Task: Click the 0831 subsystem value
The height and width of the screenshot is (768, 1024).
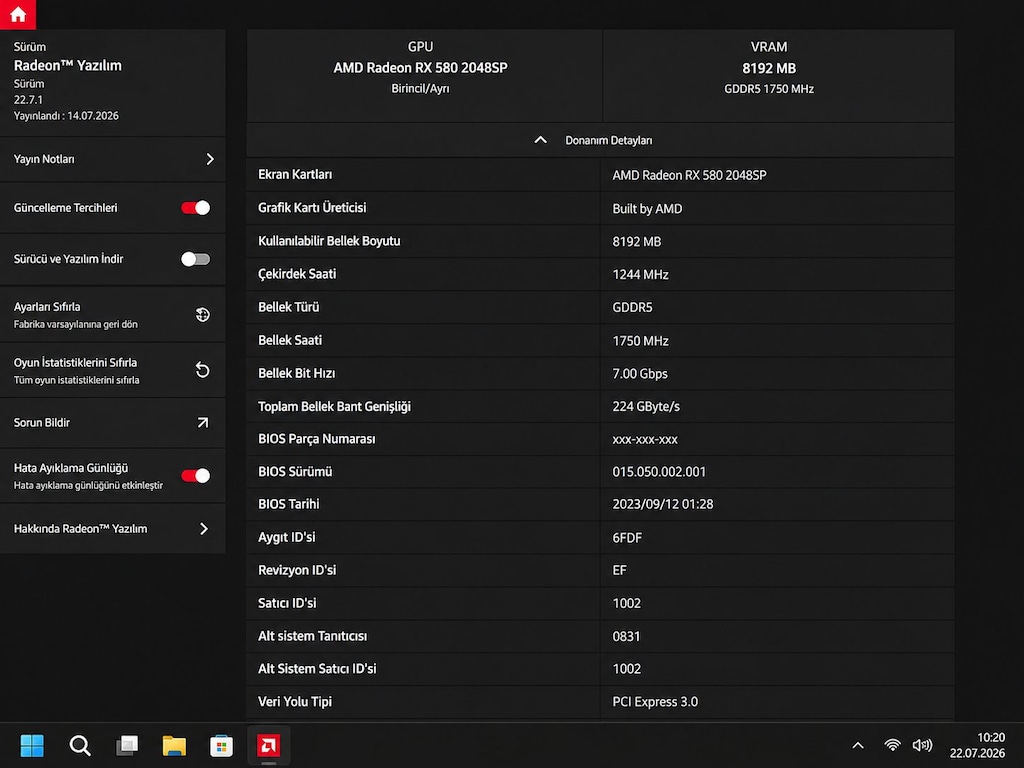Action: [626, 636]
